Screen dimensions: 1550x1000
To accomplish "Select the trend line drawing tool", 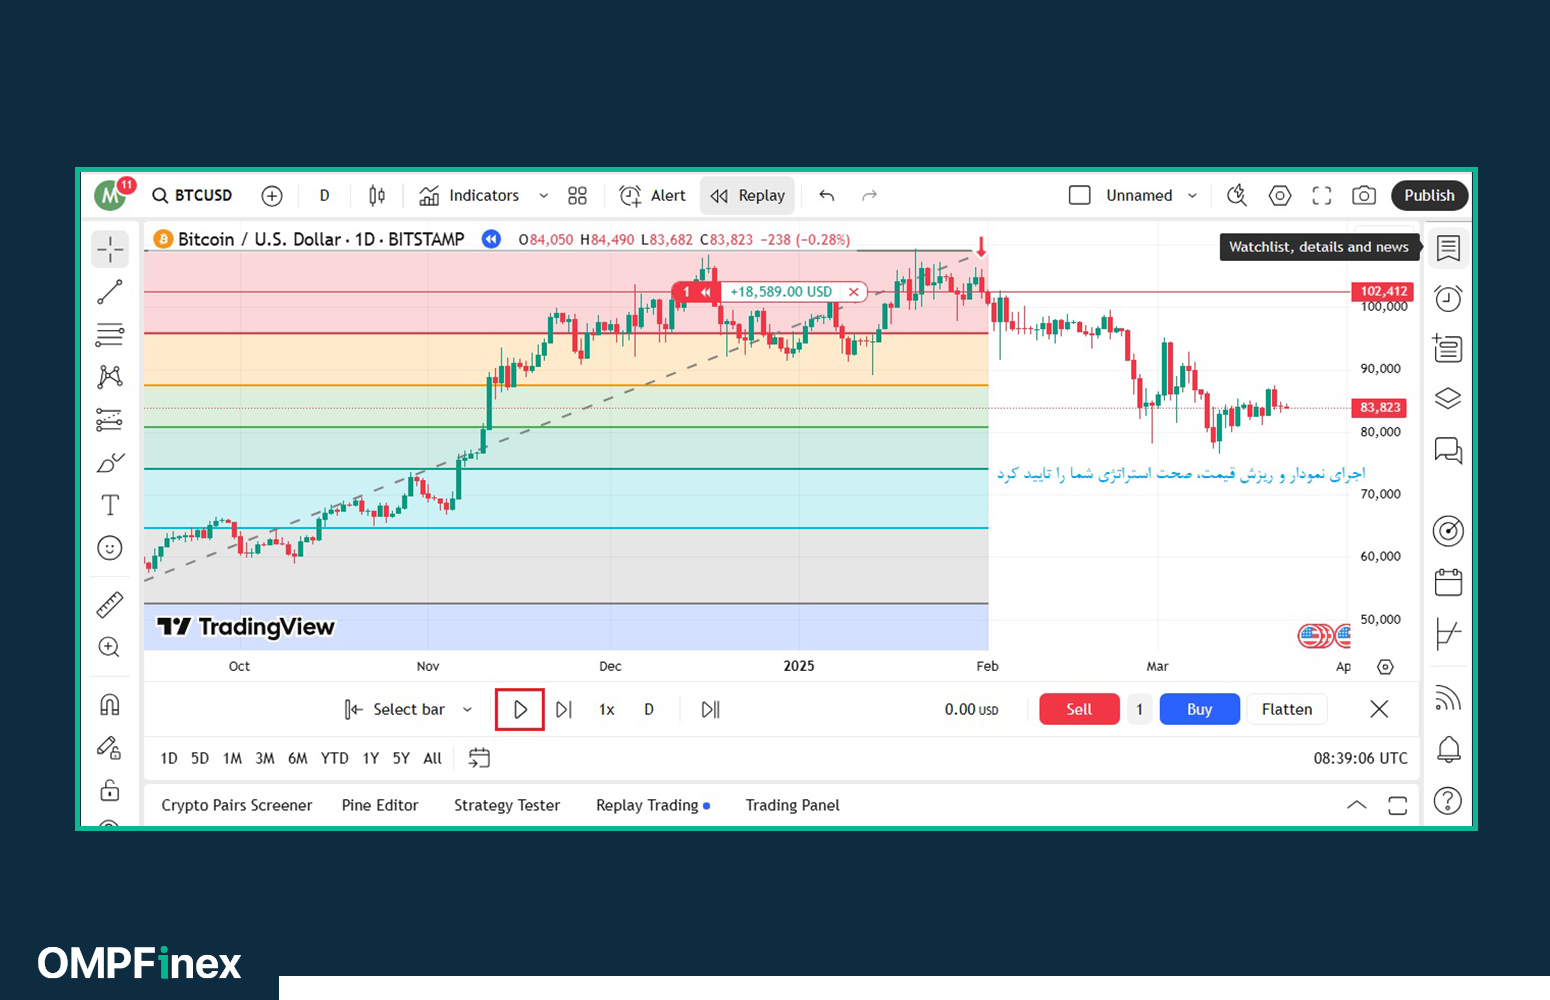I will [110, 292].
